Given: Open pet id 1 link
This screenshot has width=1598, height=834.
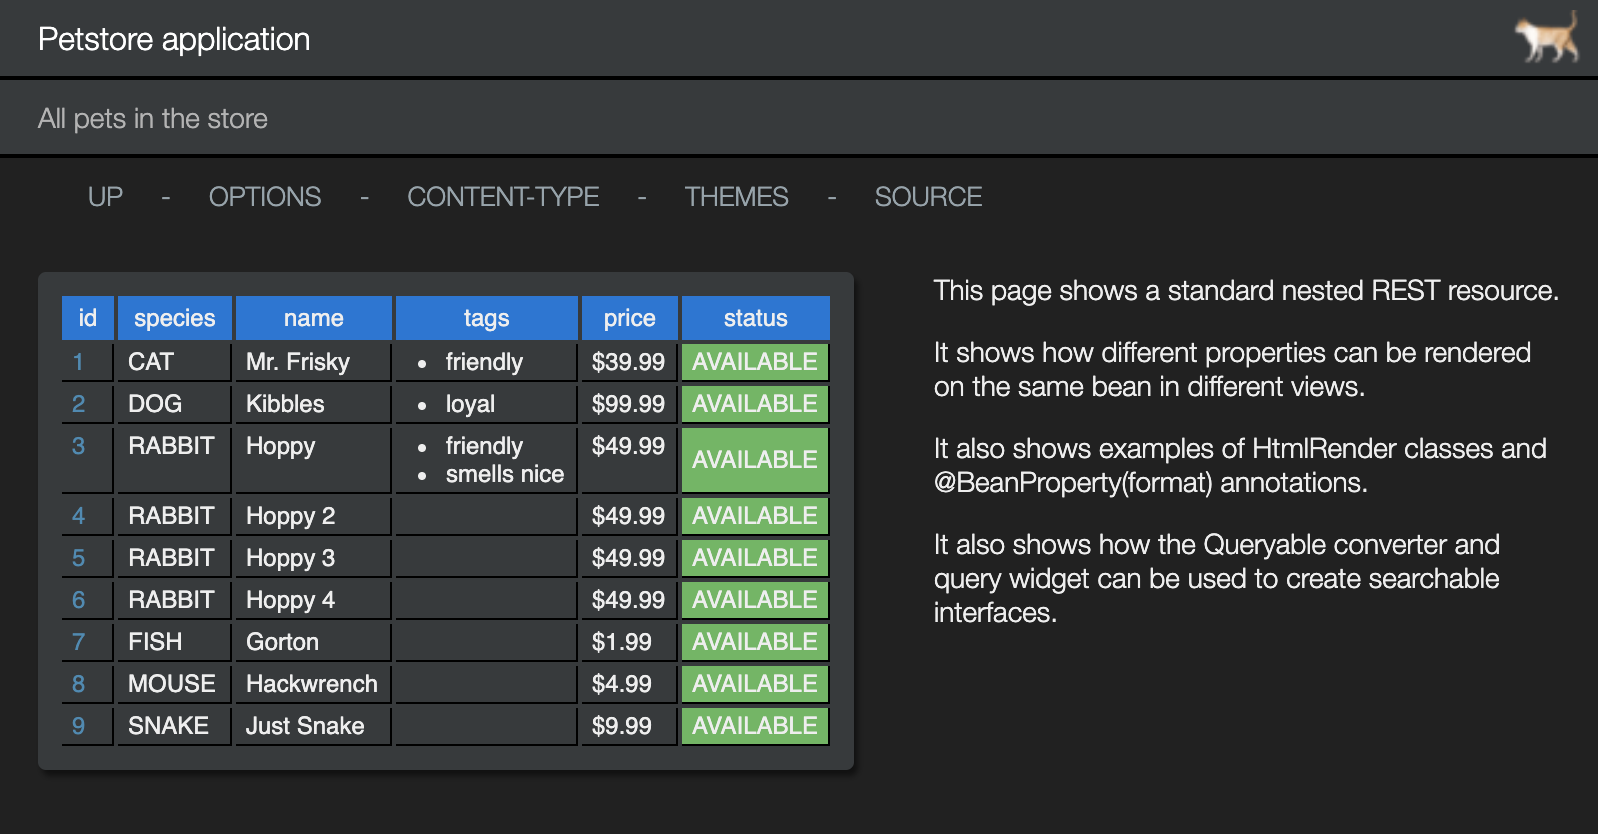Looking at the screenshot, I should point(78,362).
